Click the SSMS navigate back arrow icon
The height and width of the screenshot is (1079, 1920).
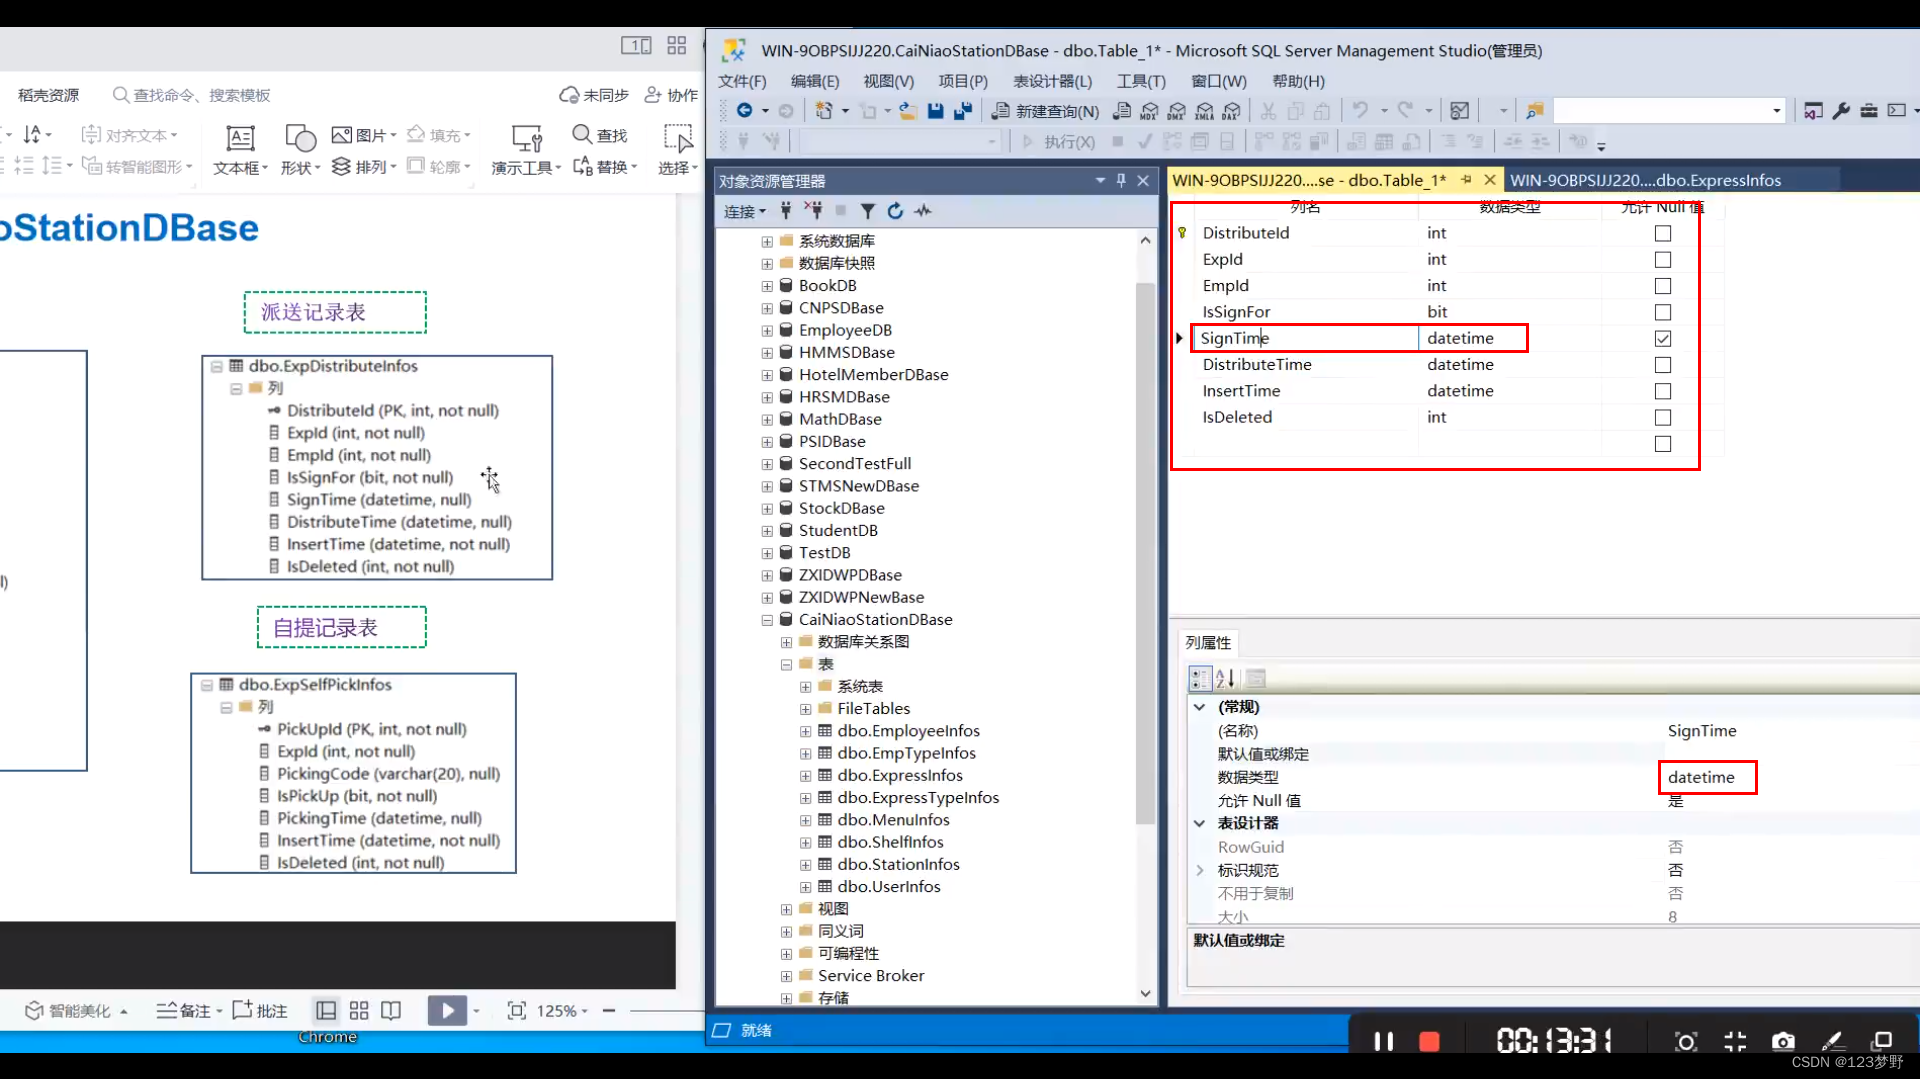coord(744,111)
